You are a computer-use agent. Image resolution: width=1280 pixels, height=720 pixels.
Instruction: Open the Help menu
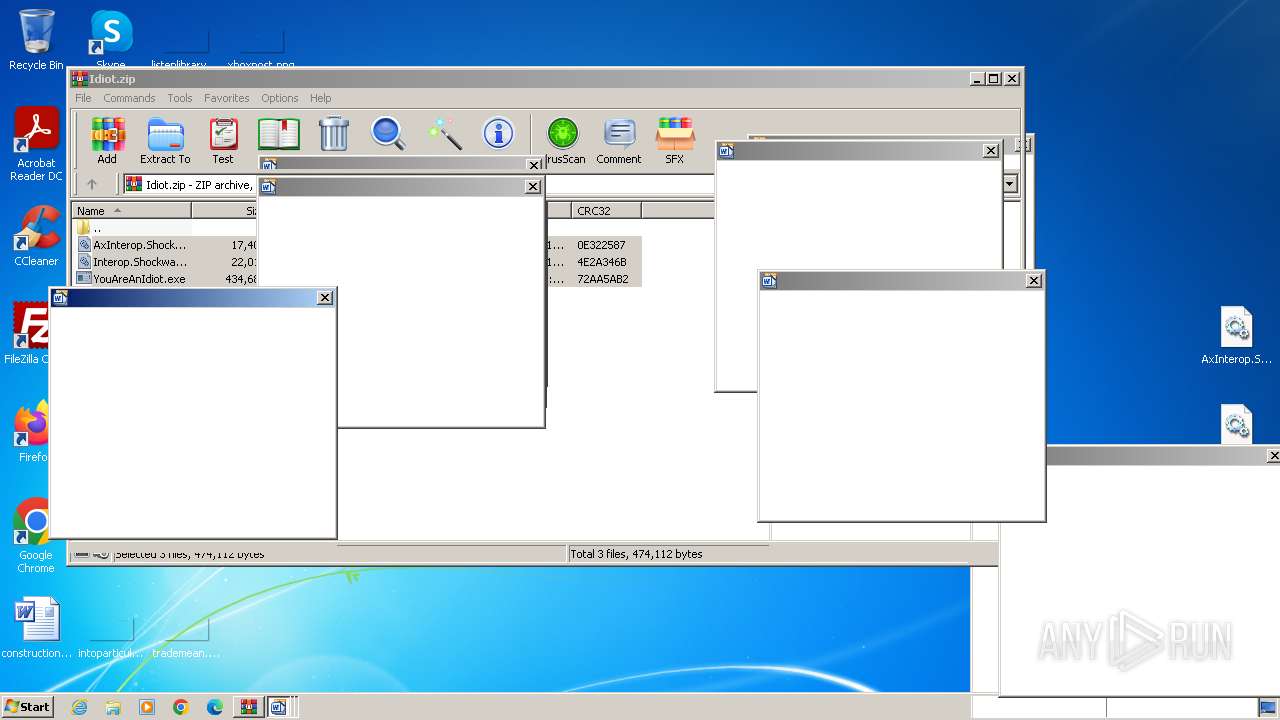point(320,98)
